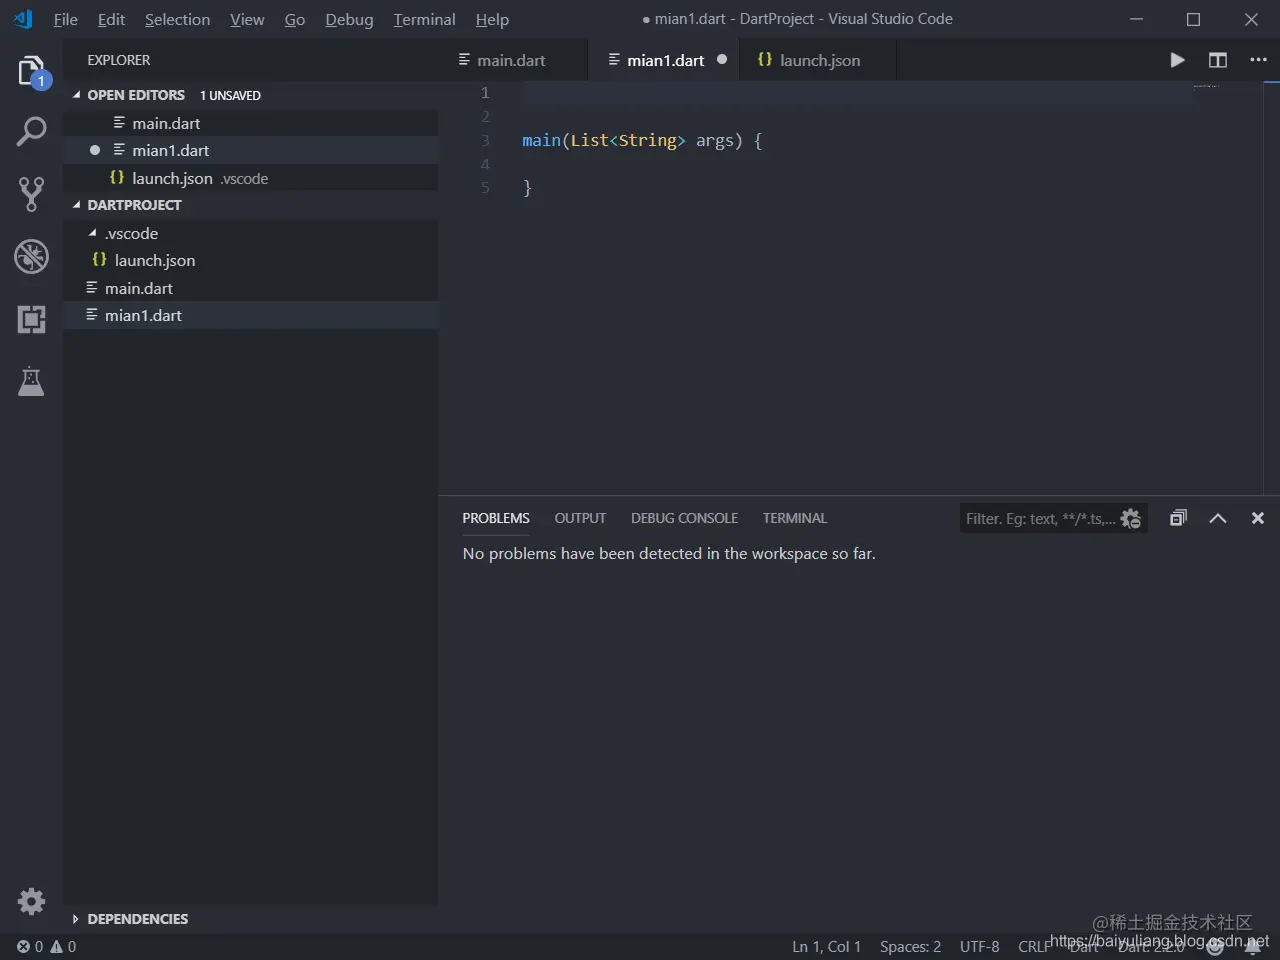Open the Test flask view
1280x960 pixels.
[x=31, y=381]
